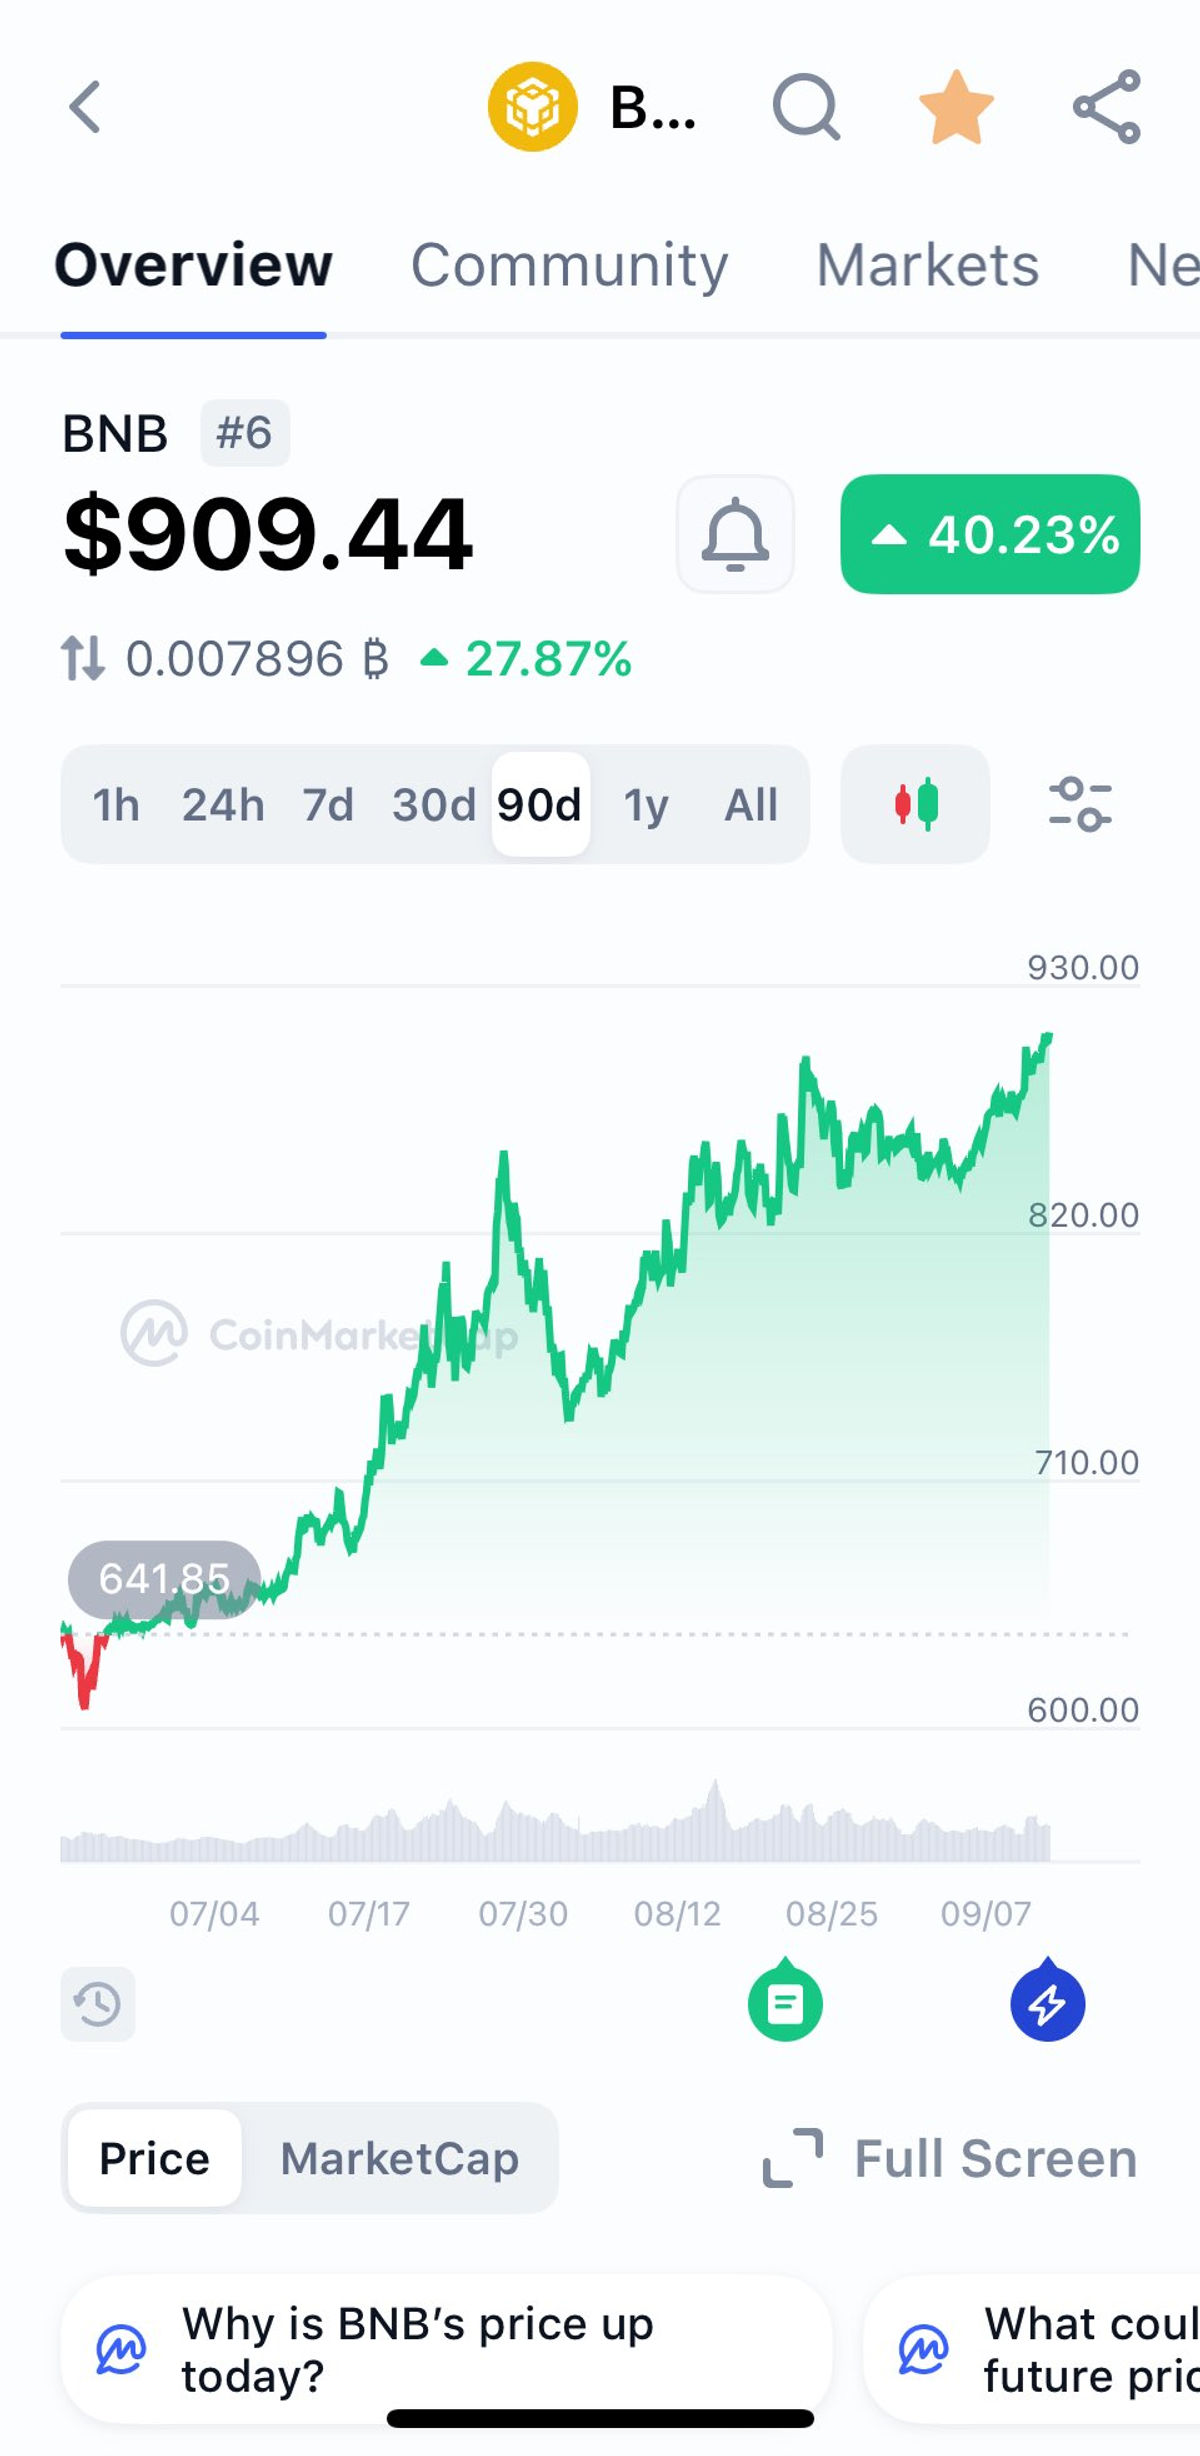The image size is (1200, 2456).
Task: Select the 7d time range
Action: [x=328, y=805]
